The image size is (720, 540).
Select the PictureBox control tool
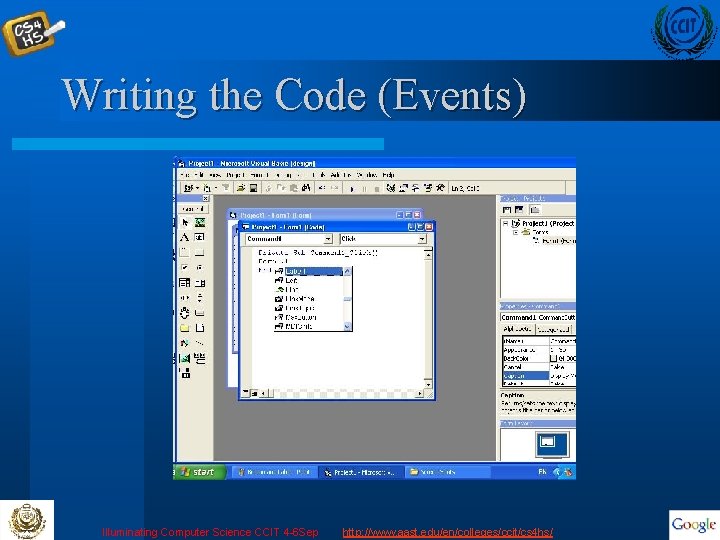(x=200, y=223)
